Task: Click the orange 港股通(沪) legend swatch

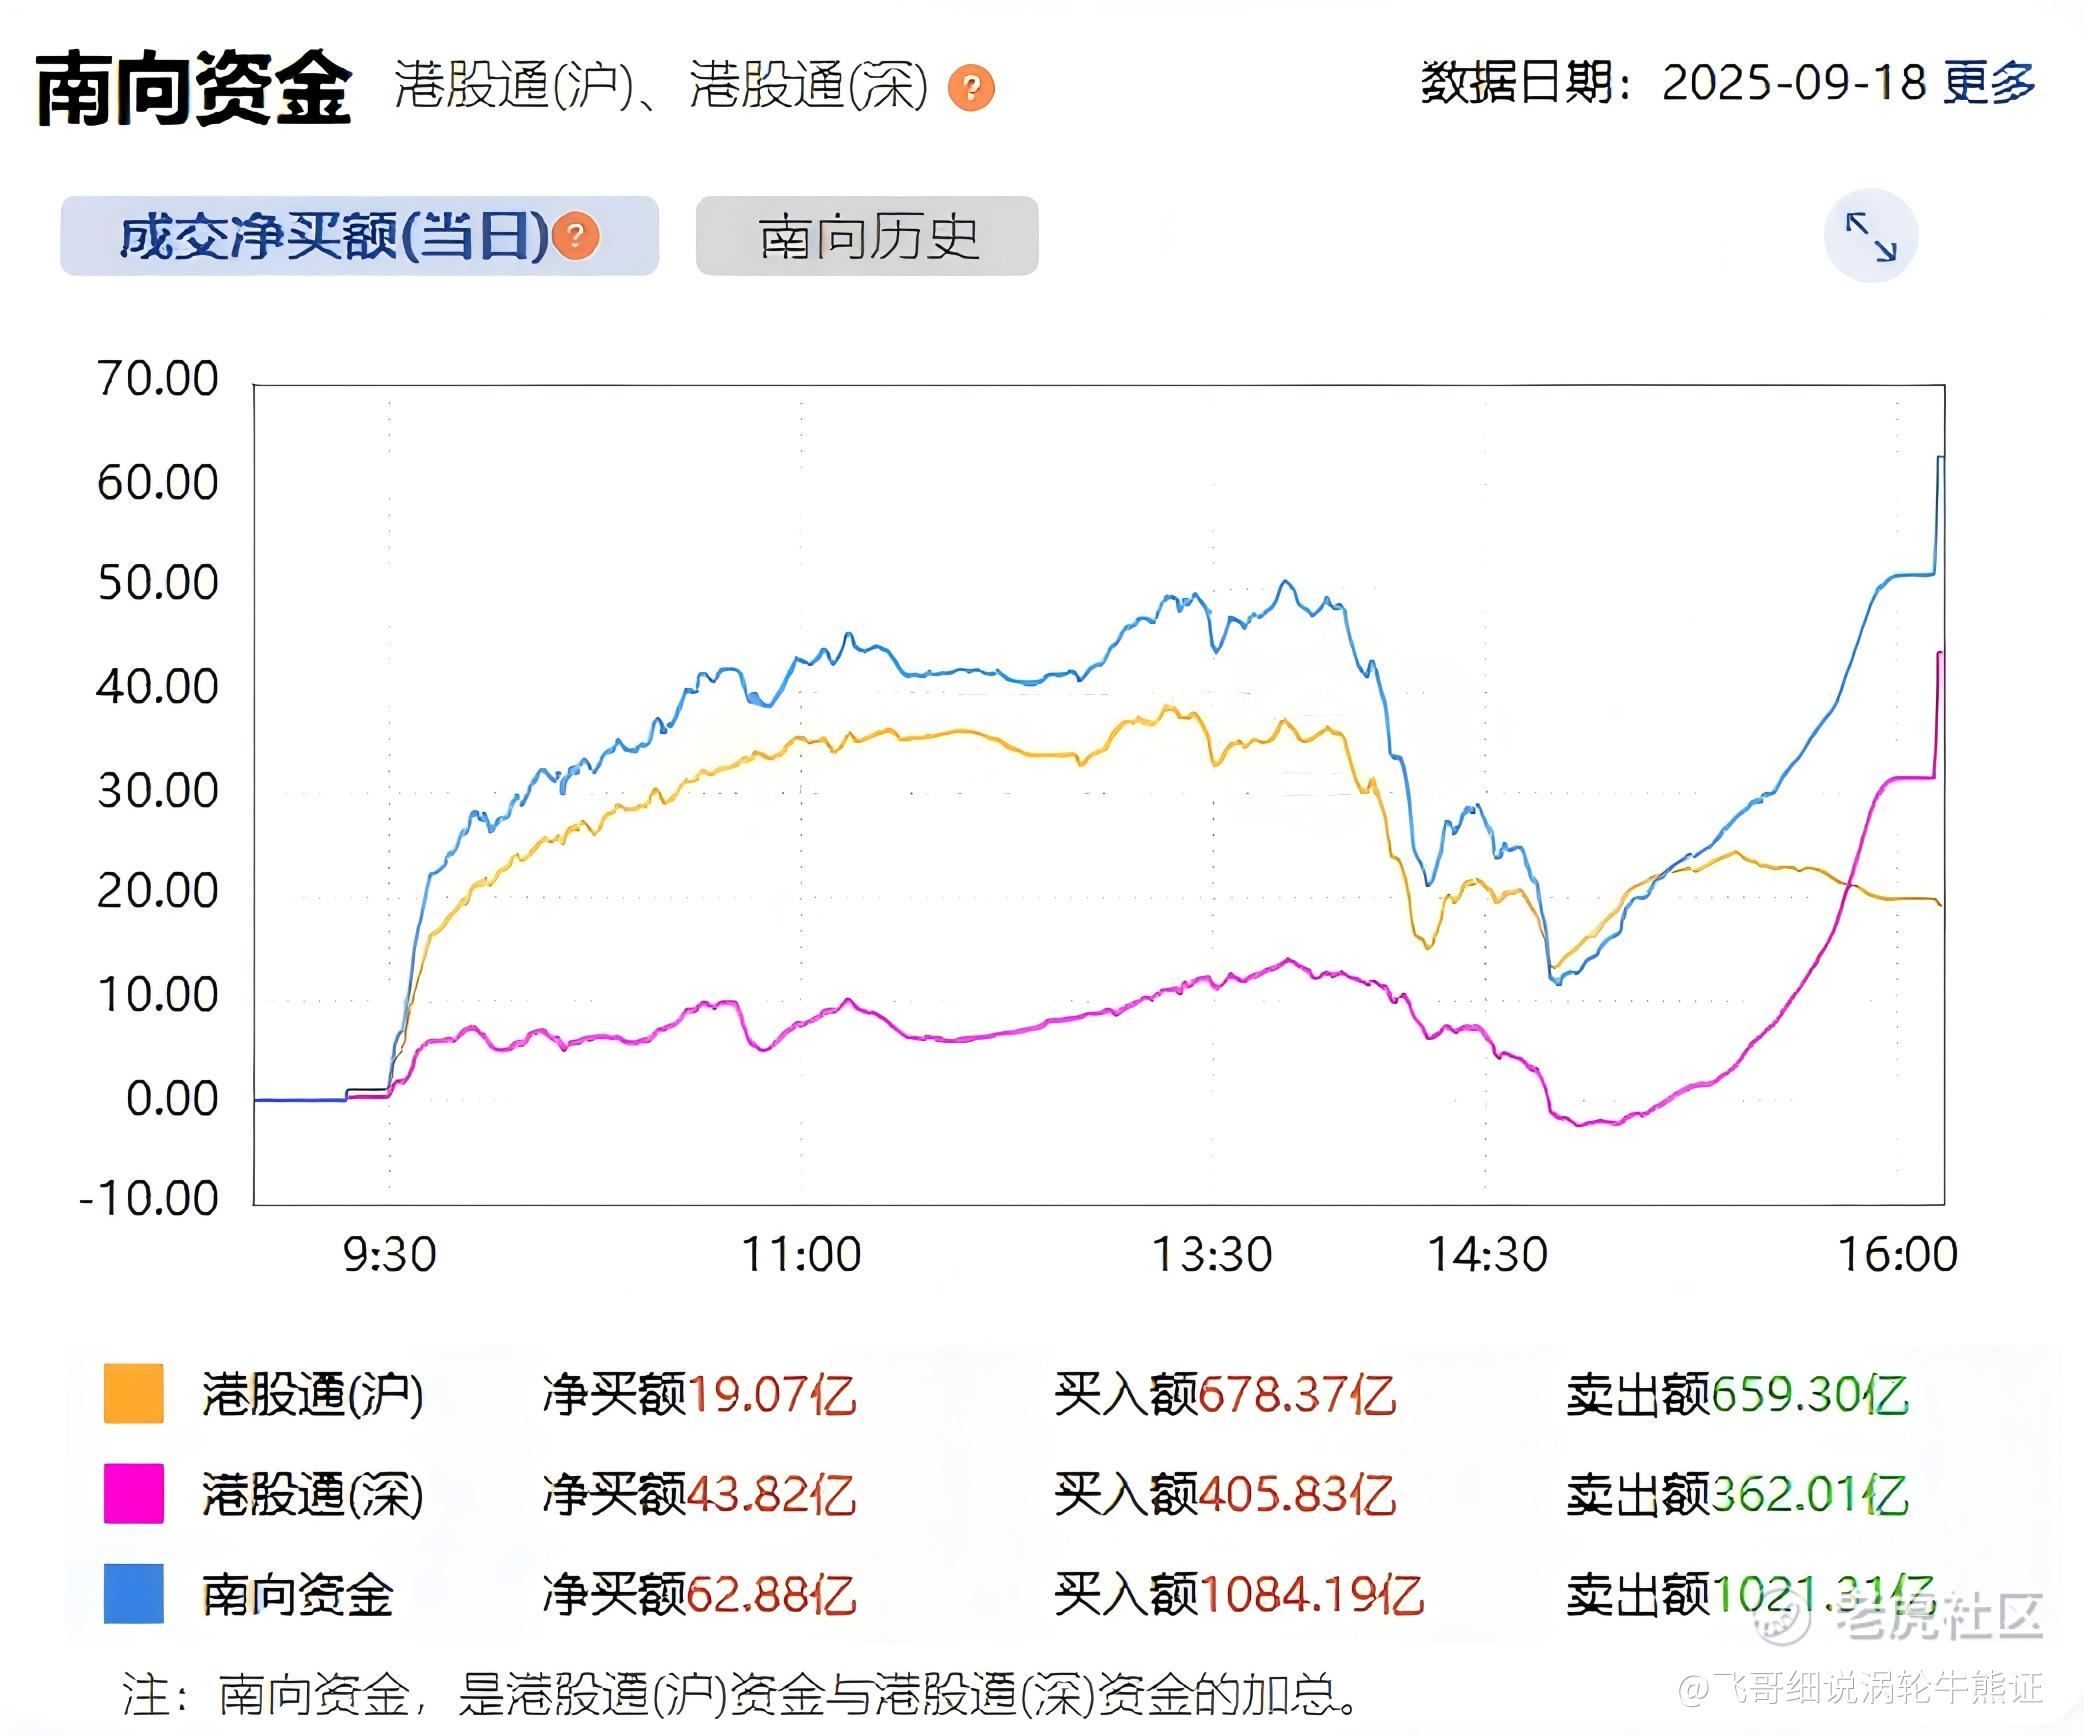Action: (x=134, y=1393)
